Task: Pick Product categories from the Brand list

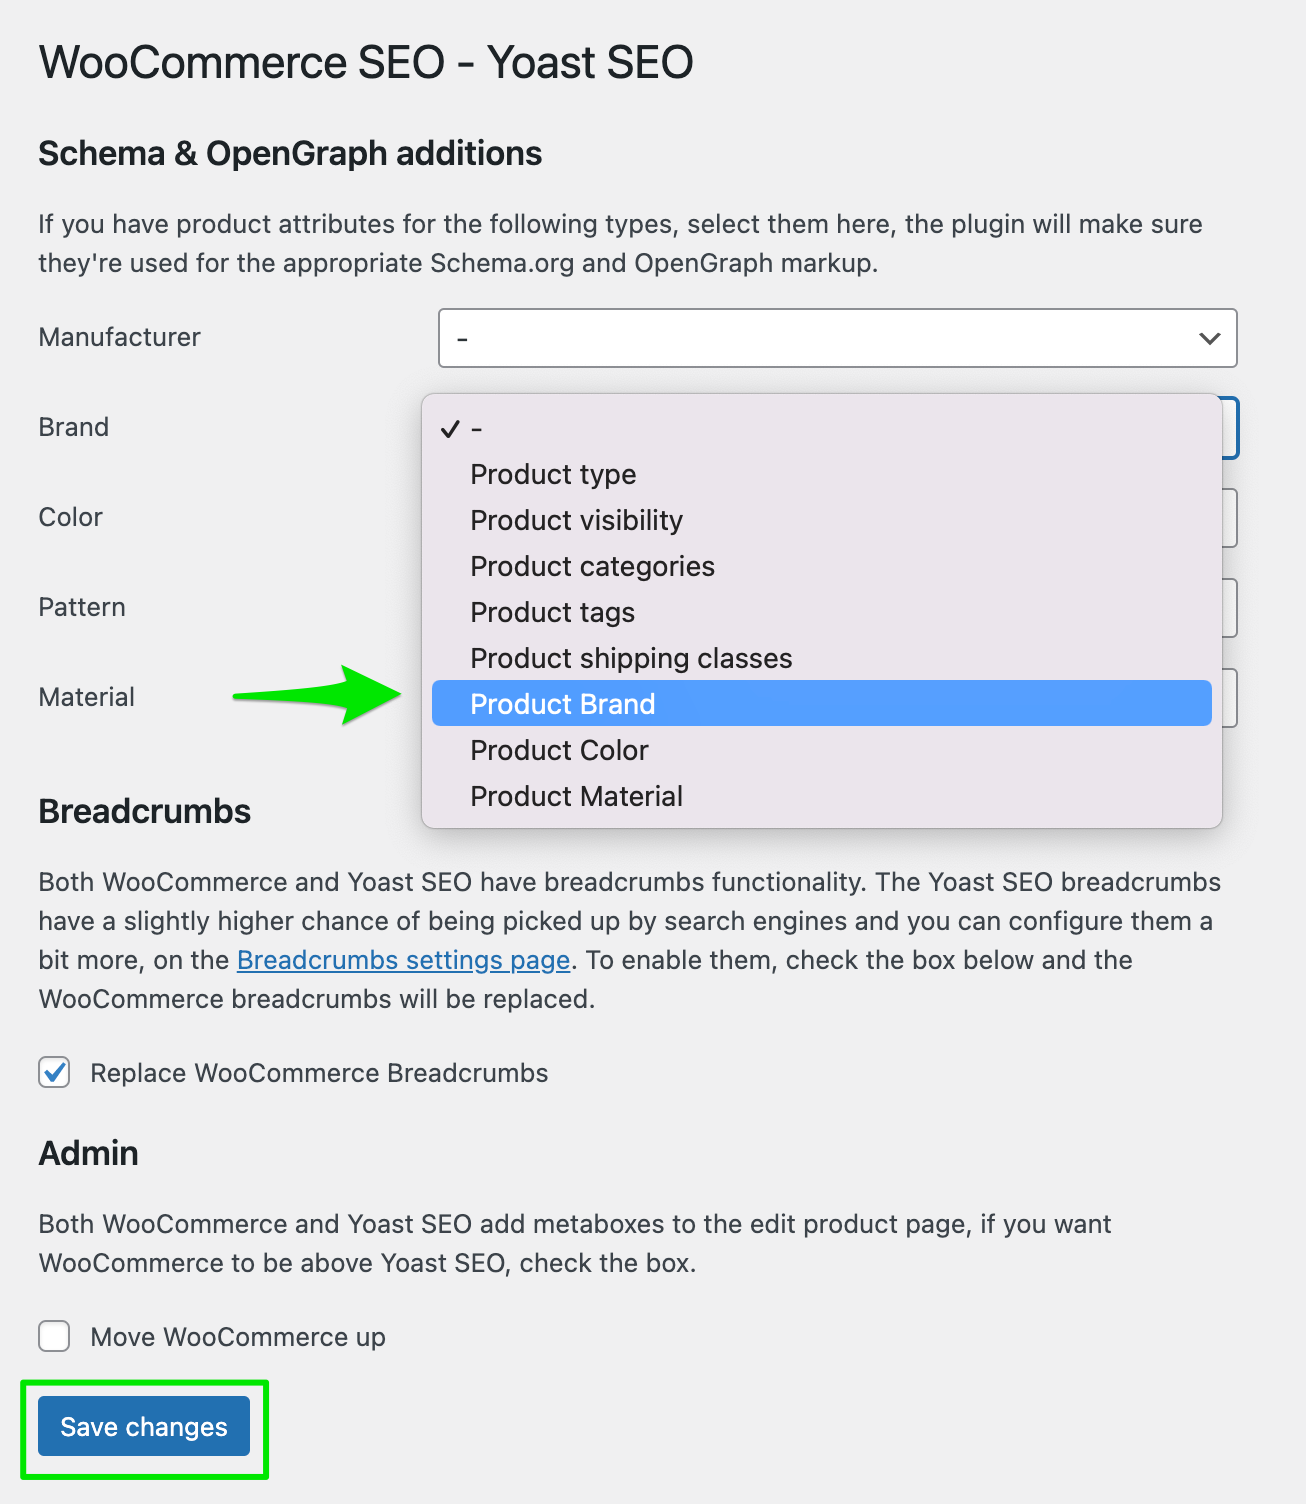Action: [592, 566]
